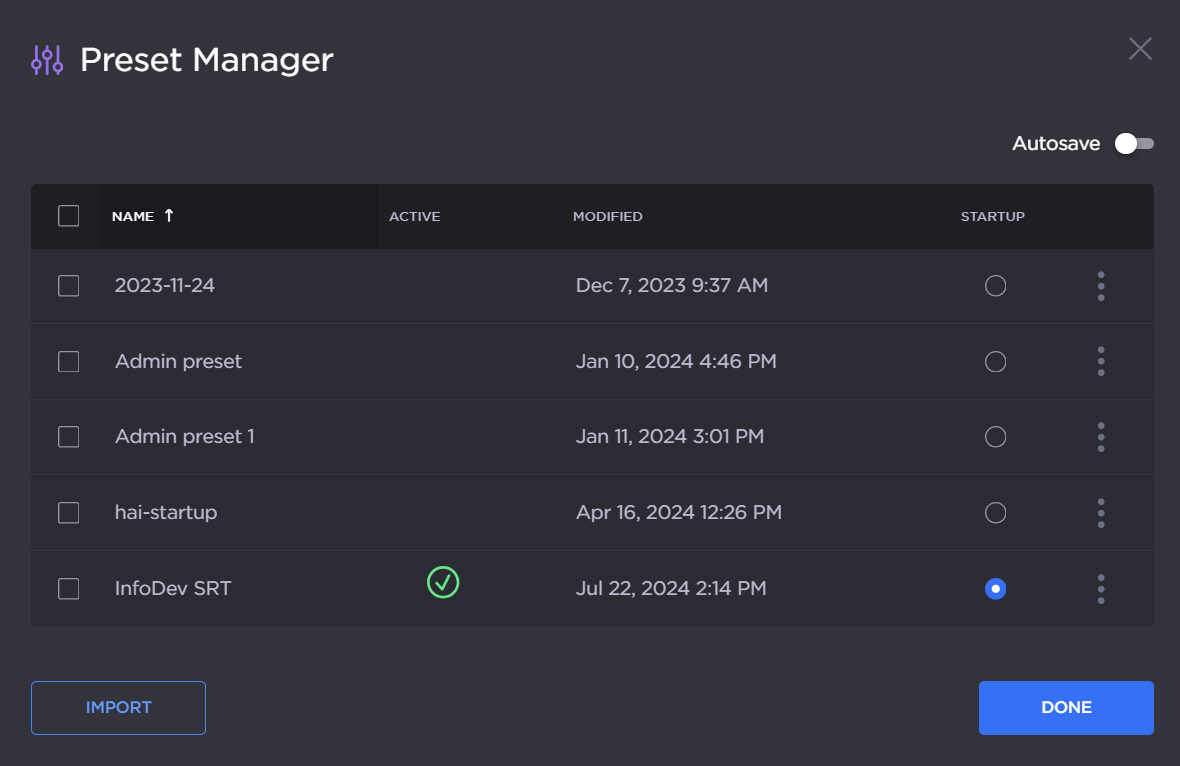Open more actions for InfoDev SRT

coord(1100,589)
